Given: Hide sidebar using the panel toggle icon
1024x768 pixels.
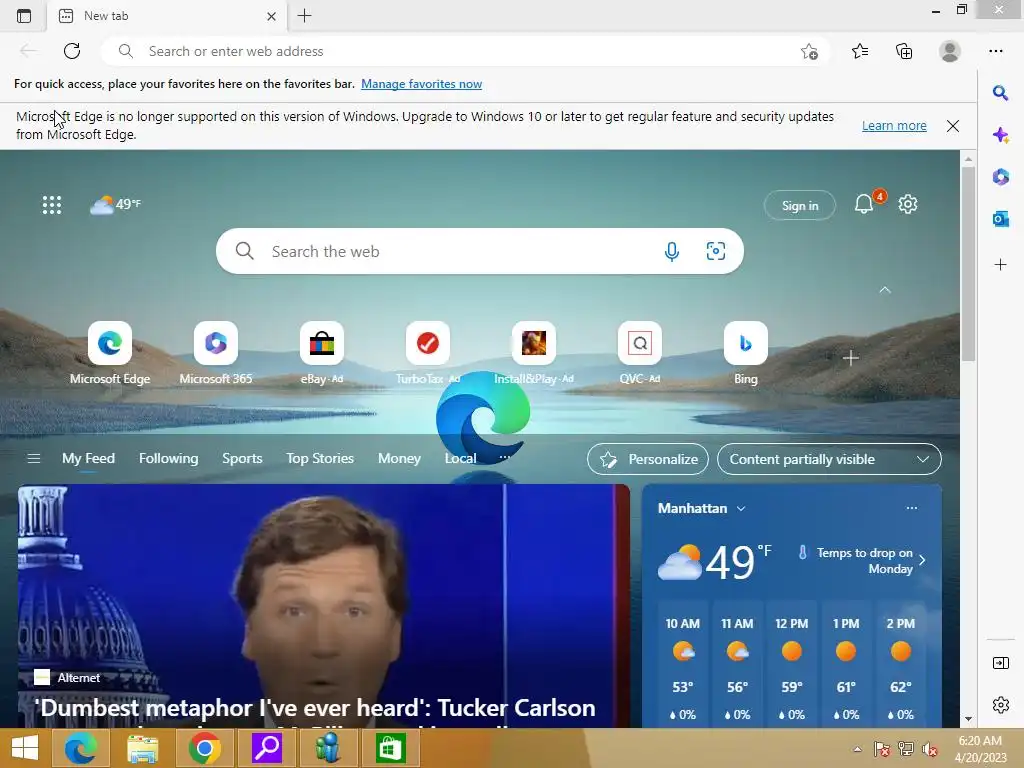Looking at the screenshot, I should (1000, 663).
